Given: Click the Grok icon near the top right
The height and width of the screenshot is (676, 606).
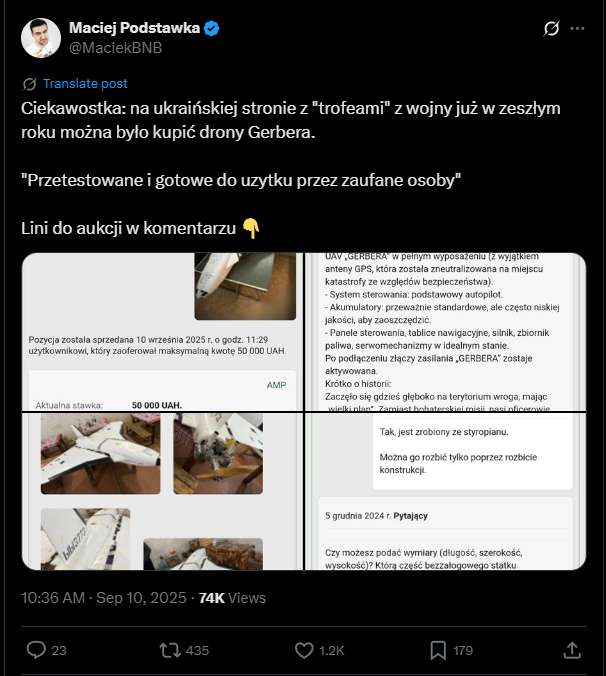Looking at the screenshot, I should [x=549, y=29].
